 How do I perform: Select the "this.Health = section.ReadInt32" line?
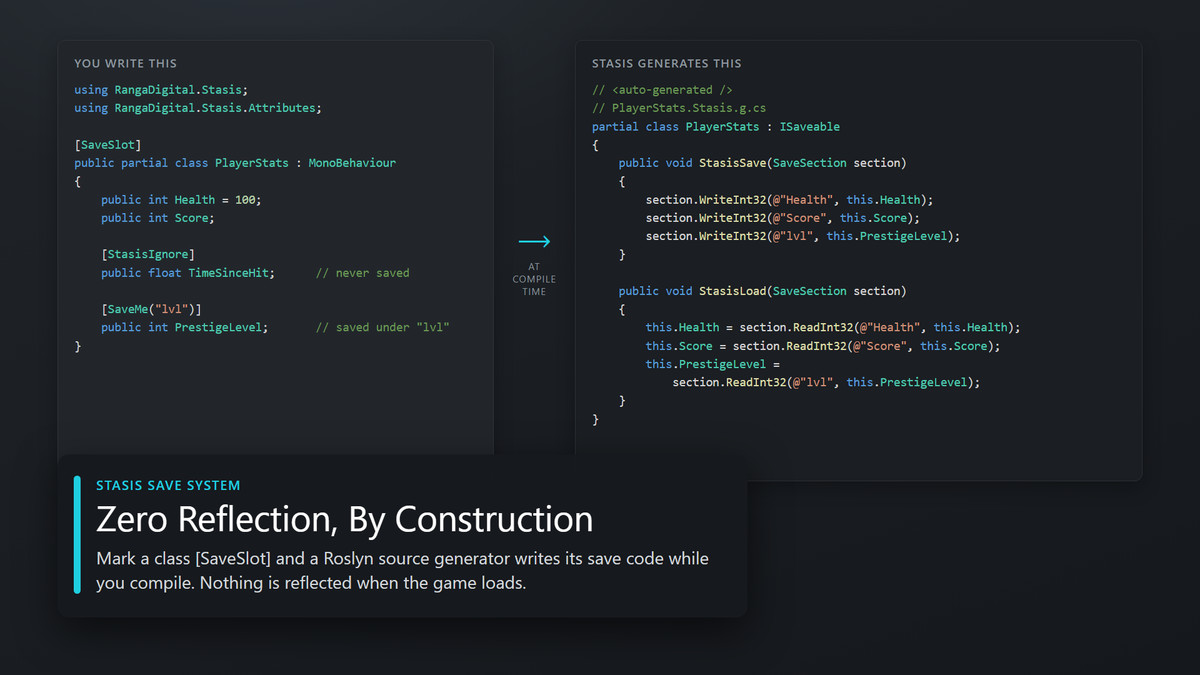[833, 327]
